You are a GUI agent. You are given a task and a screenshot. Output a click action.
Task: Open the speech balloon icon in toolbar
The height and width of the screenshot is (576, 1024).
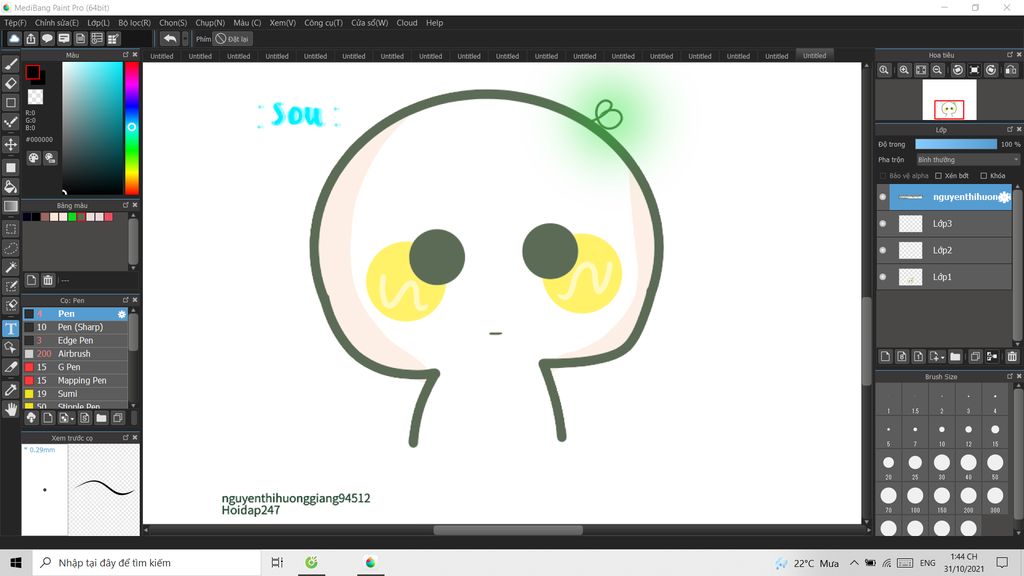[47, 39]
